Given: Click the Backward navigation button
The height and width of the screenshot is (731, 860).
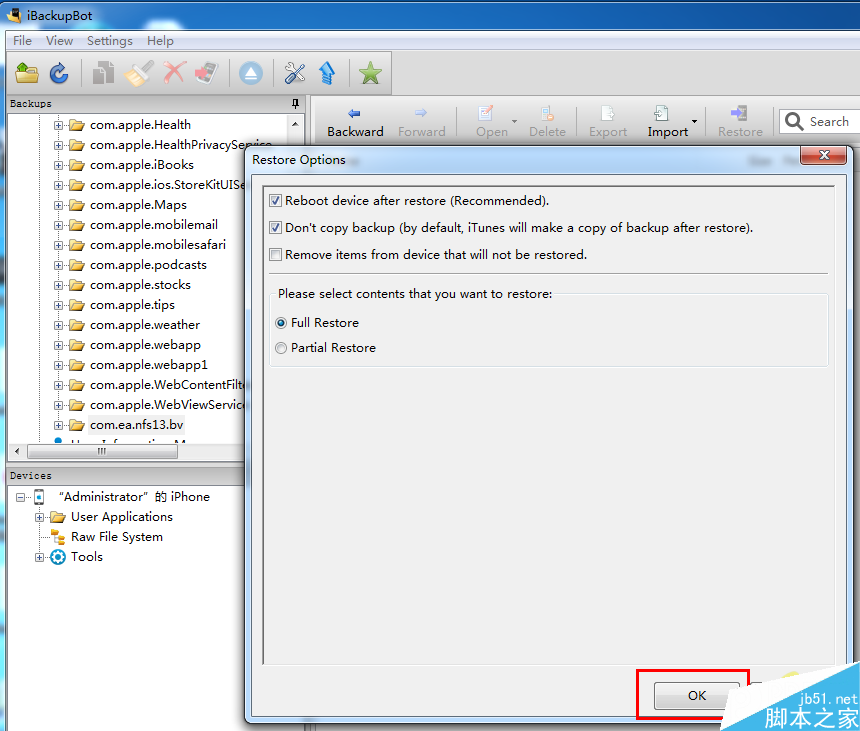Looking at the screenshot, I should (355, 123).
